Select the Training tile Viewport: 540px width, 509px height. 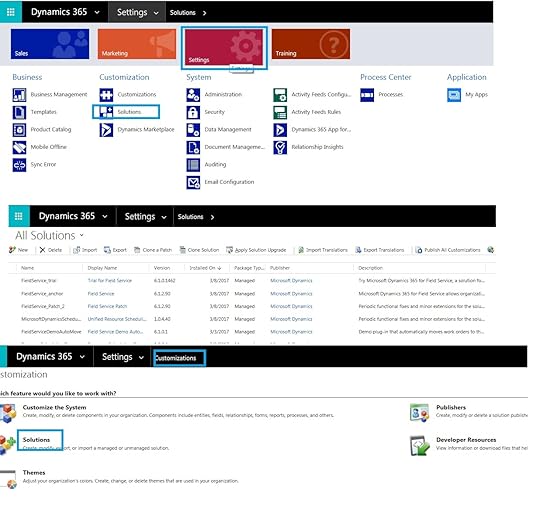click(311, 44)
